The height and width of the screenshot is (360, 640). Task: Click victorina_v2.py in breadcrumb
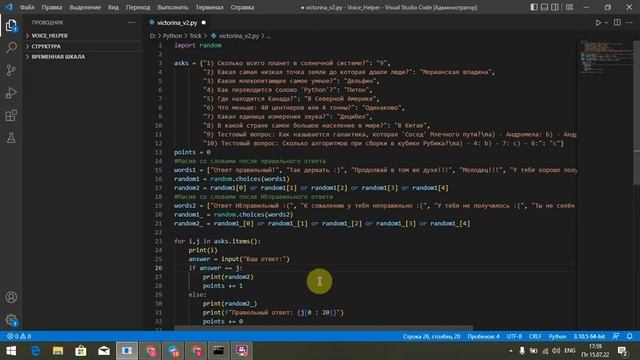(238, 36)
